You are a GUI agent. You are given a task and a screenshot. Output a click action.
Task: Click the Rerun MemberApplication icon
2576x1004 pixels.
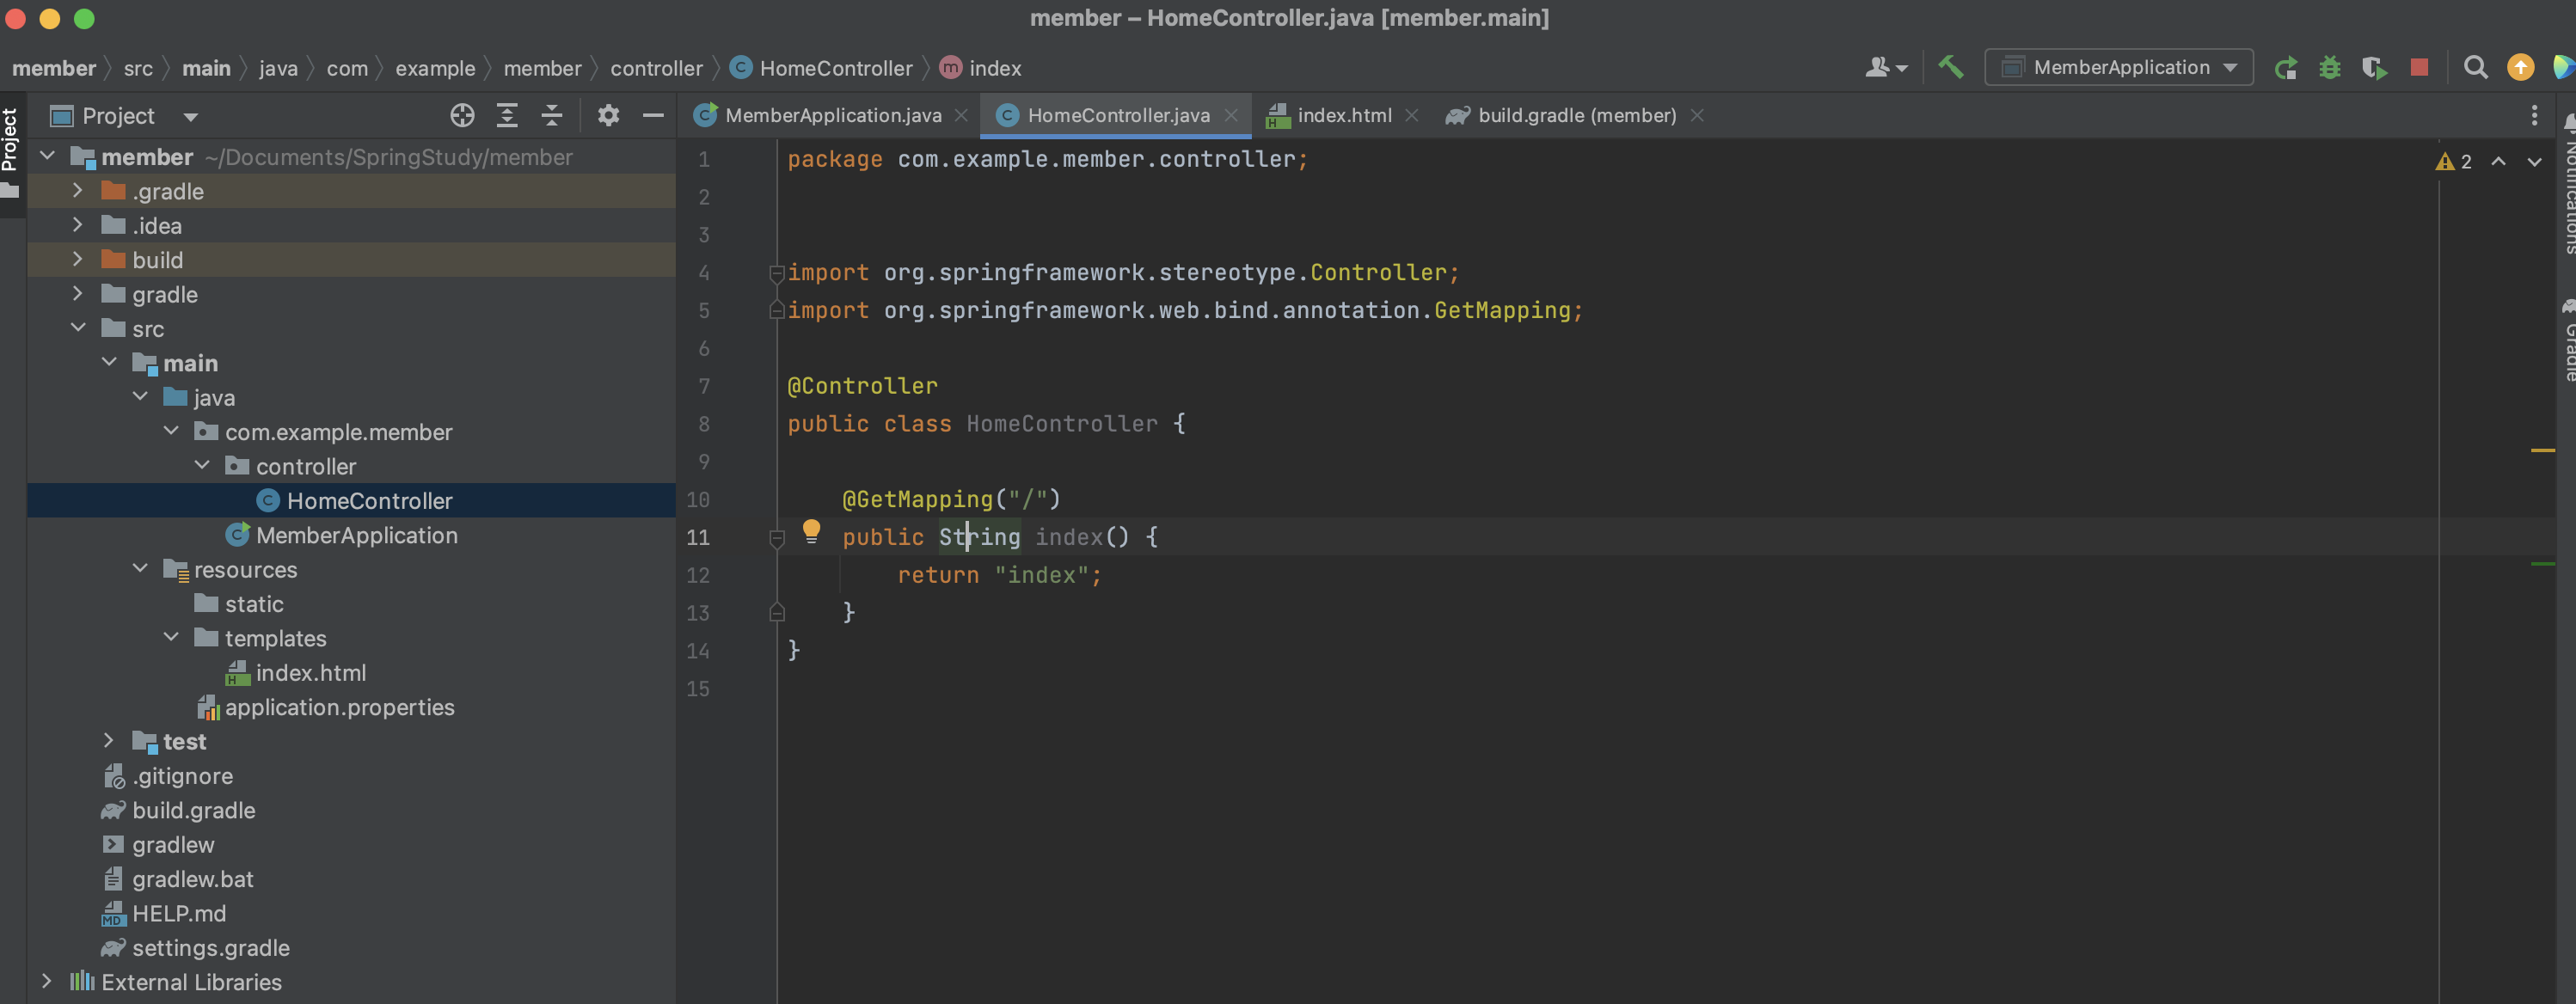tap(2285, 68)
